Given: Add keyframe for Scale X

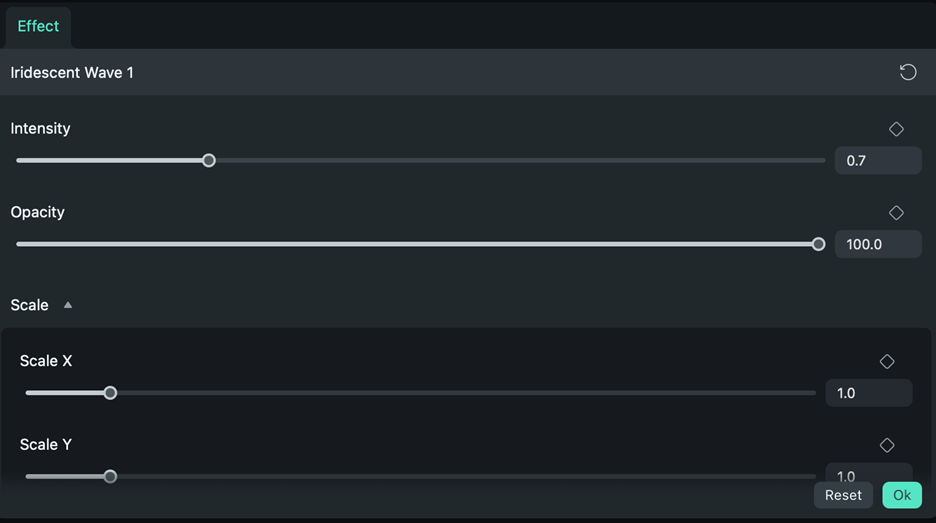Looking at the screenshot, I should 887,362.
